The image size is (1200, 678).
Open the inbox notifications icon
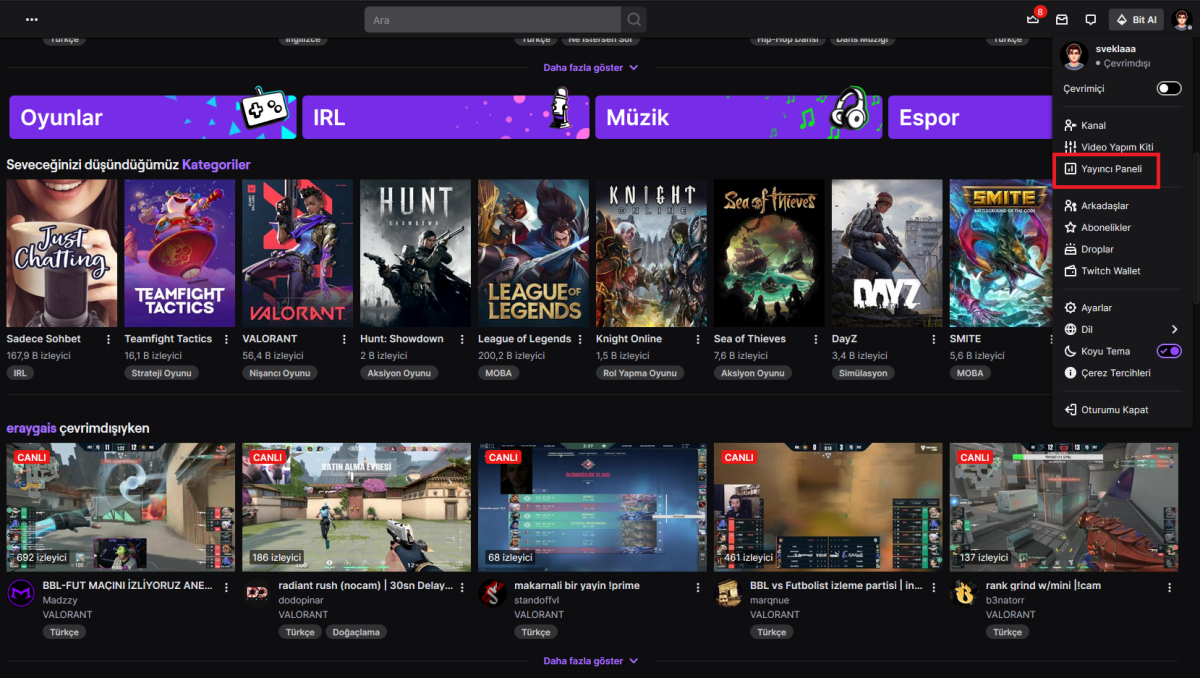1062,20
